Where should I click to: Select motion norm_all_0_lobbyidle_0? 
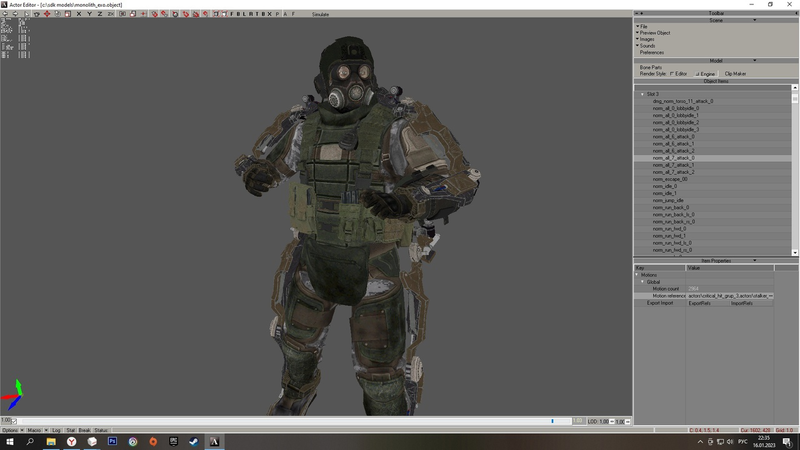point(676,108)
